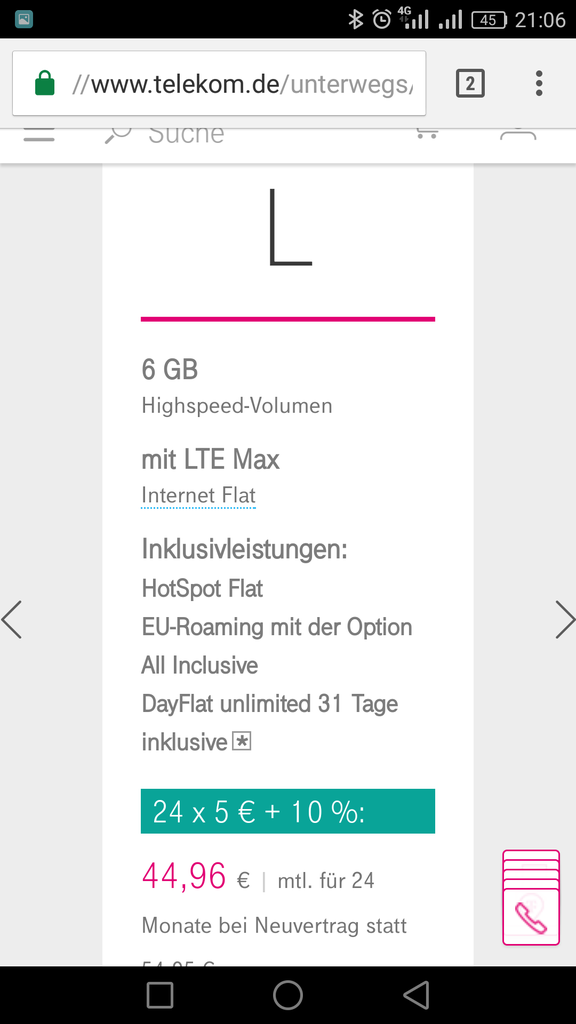Tap the Android recent apps square button
Screen dimensions: 576x1024
pyautogui.click(x=160, y=995)
